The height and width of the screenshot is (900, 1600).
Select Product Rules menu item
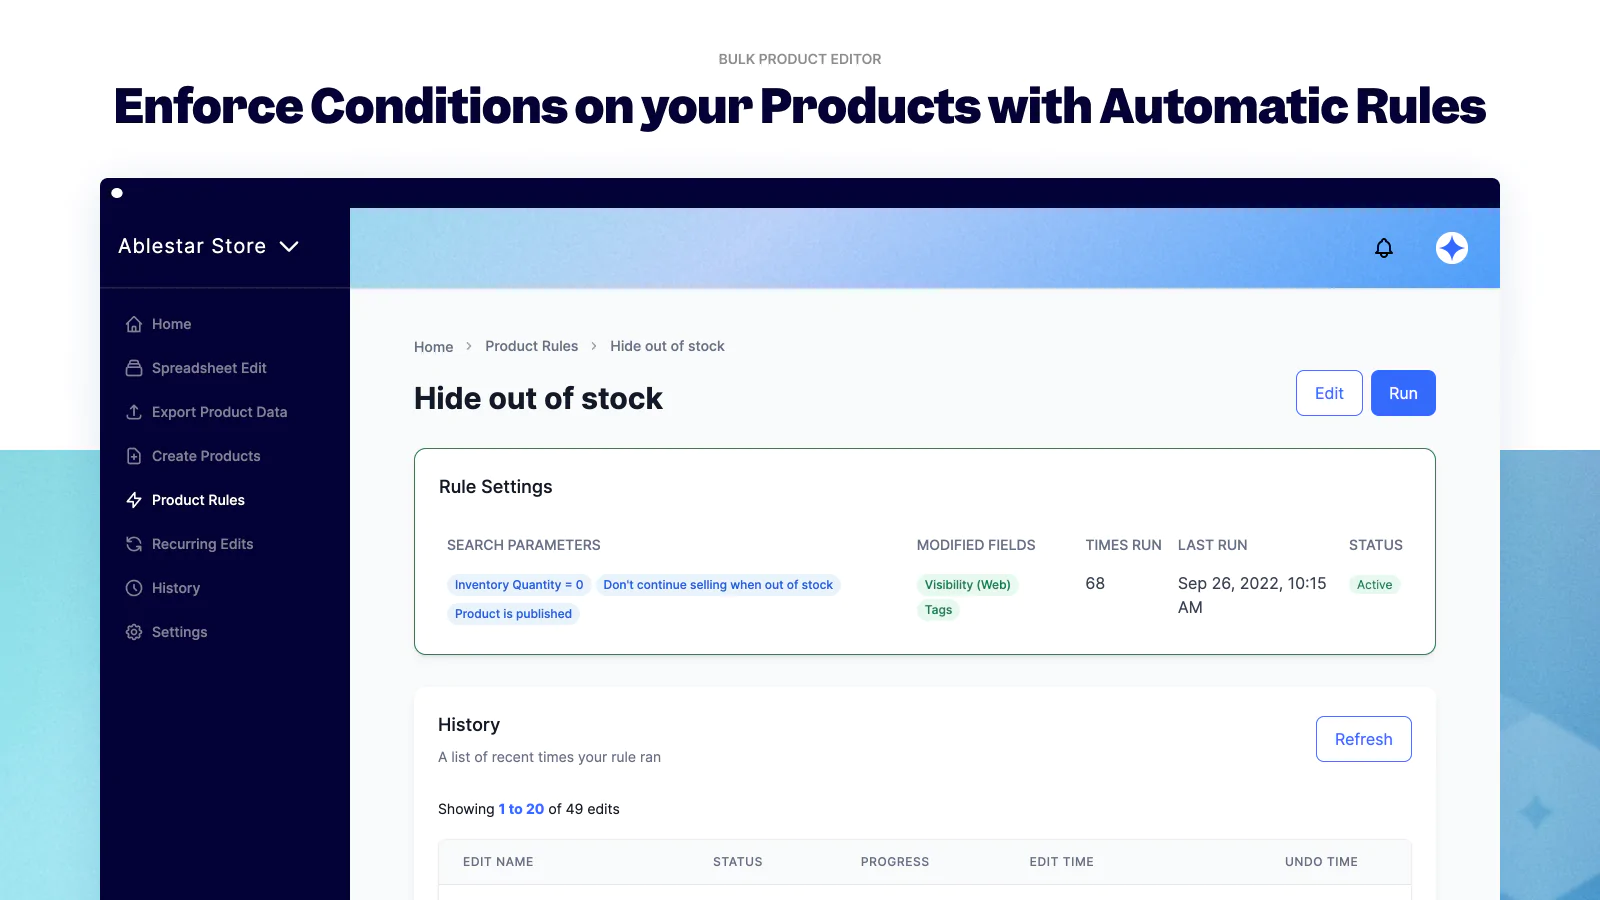198,500
